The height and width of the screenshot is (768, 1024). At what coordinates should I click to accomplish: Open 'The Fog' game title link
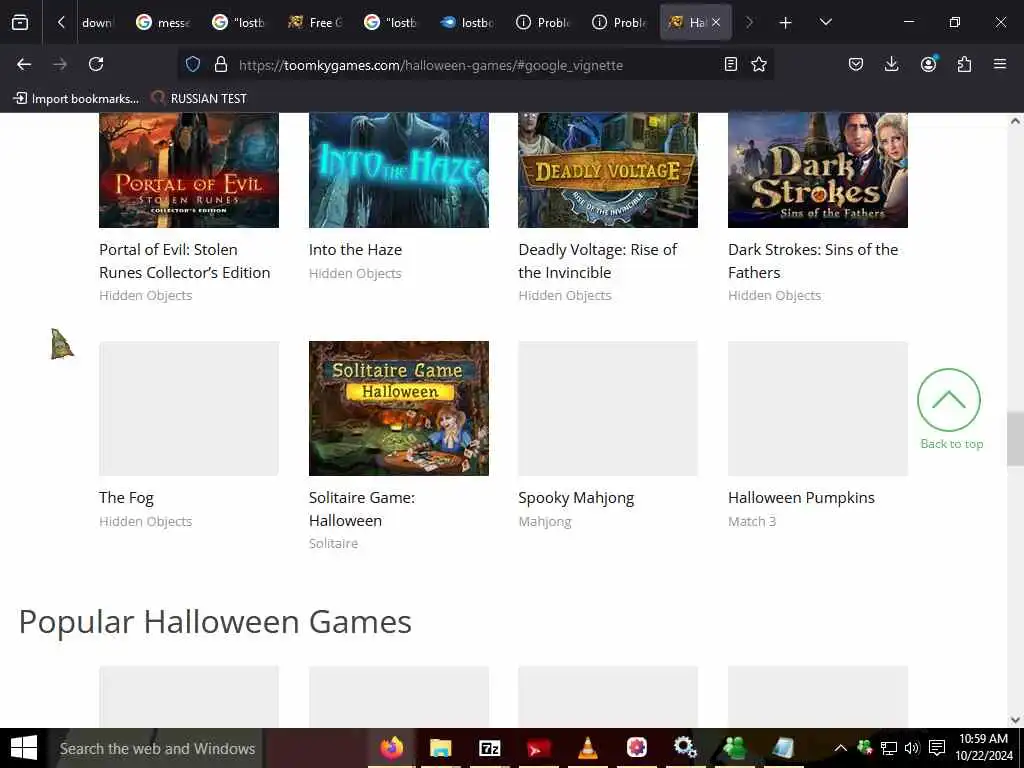tap(127, 498)
